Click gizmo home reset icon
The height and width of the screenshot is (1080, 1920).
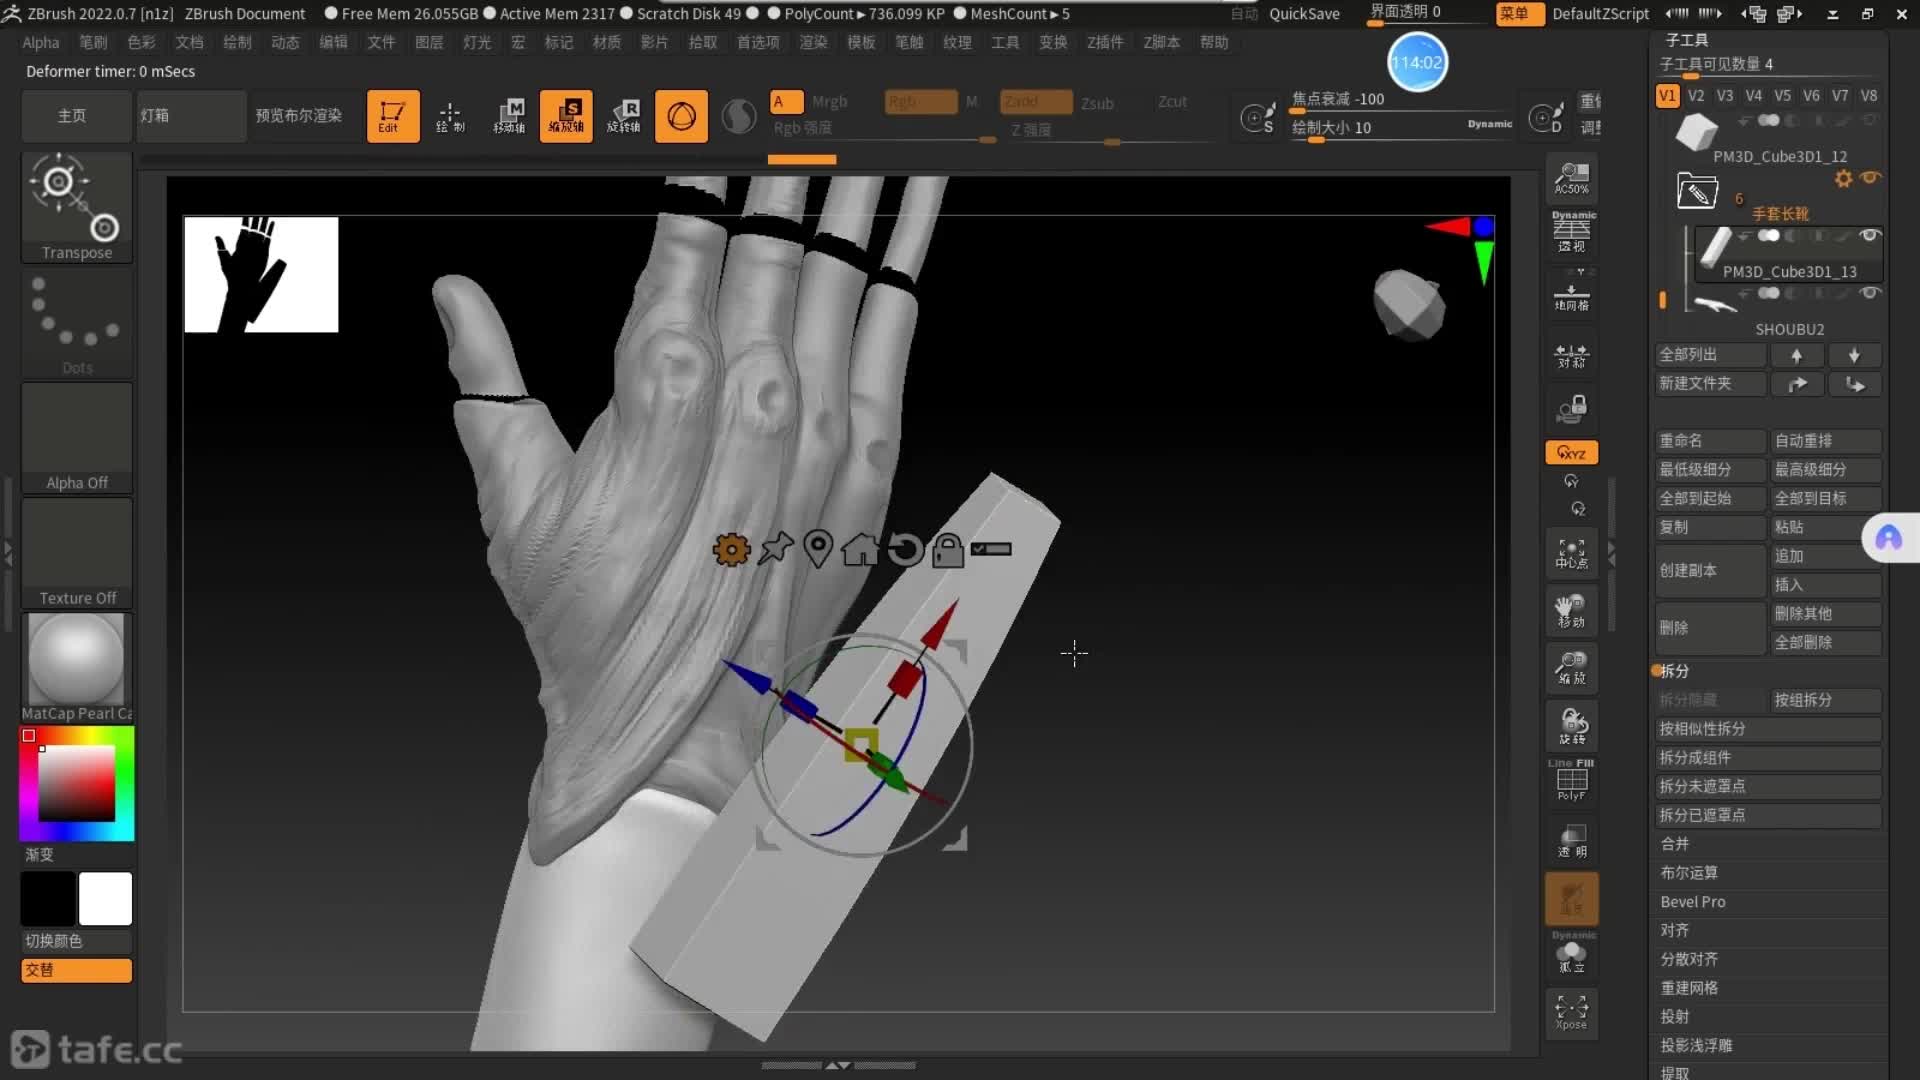coord(860,550)
